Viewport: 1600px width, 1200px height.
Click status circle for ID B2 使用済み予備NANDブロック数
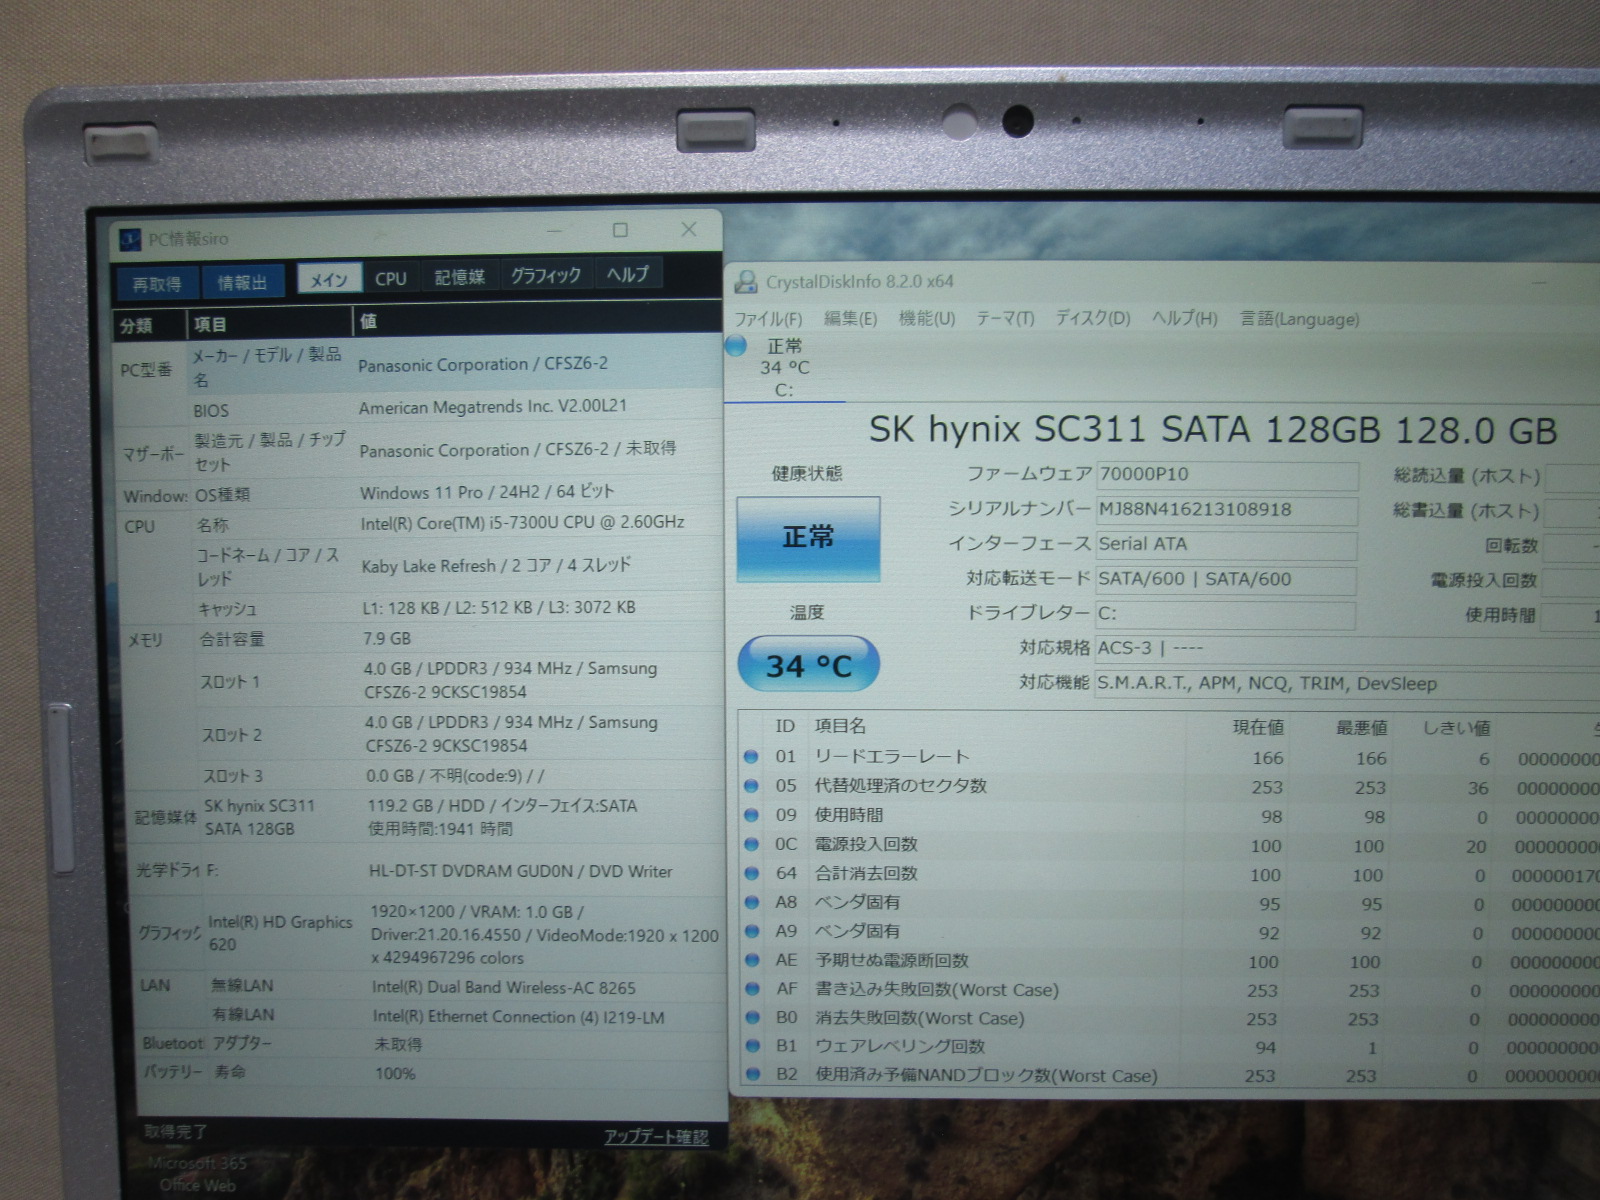click(751, 1075)
